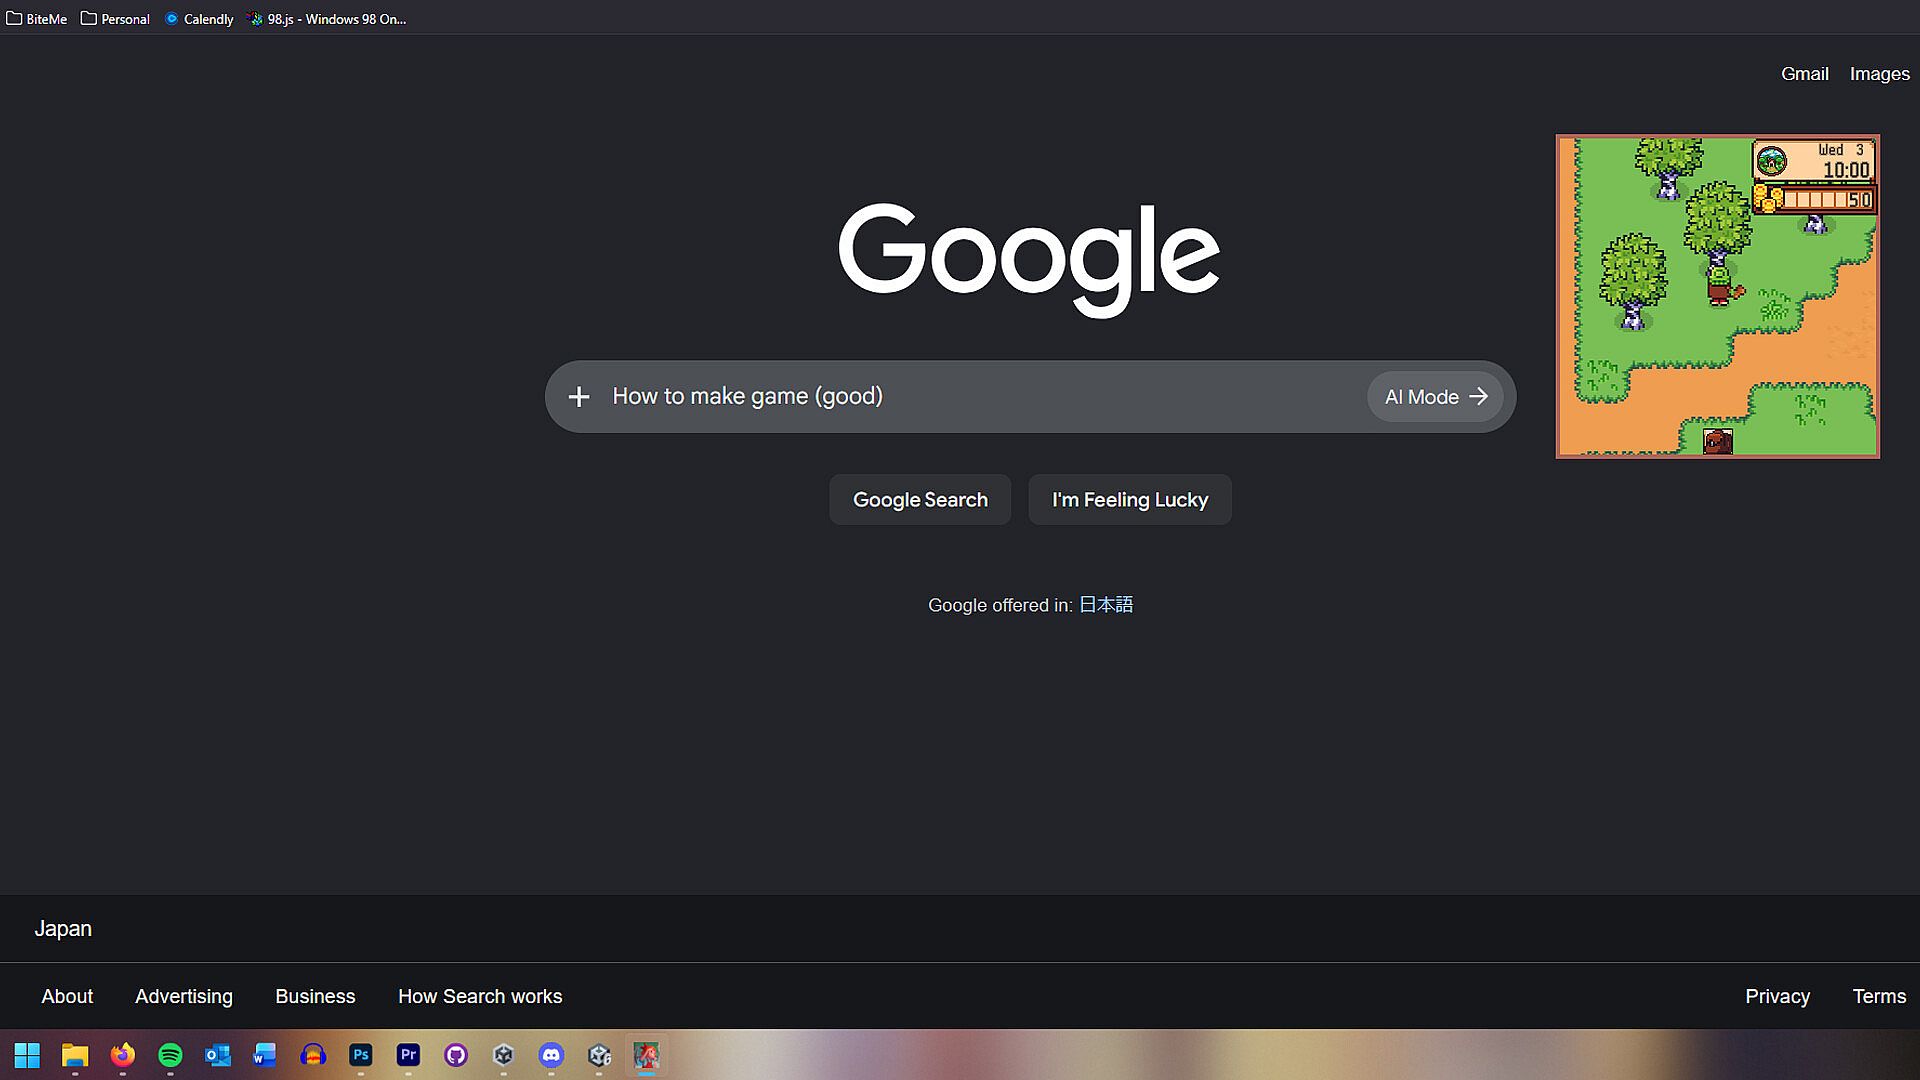
Task: Click the Google Search button
Action: 920,500
